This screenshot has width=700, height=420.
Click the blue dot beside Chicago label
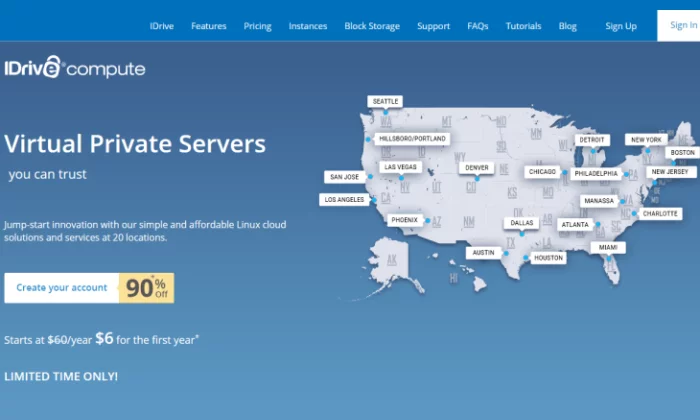(x=565, y=172)
